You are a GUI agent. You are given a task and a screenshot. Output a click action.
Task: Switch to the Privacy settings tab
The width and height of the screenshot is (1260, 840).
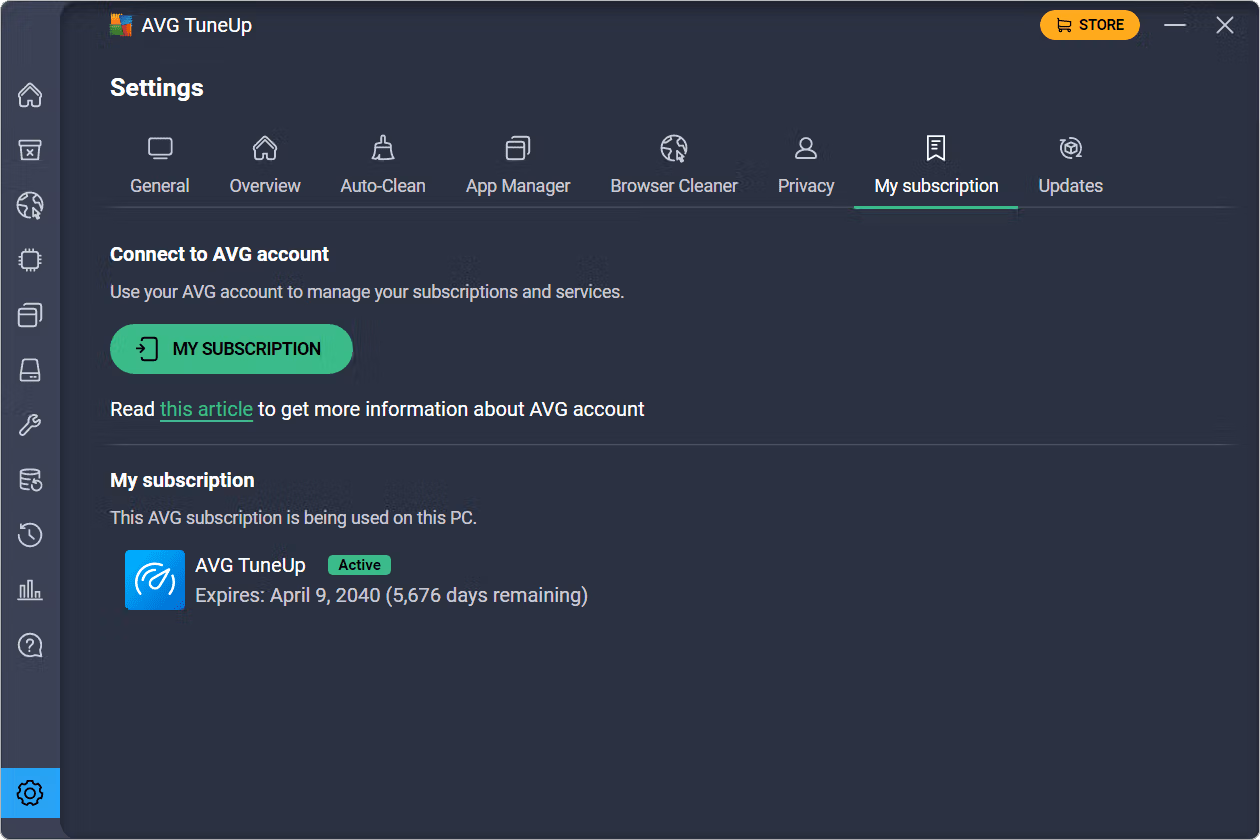pos(806,167)
